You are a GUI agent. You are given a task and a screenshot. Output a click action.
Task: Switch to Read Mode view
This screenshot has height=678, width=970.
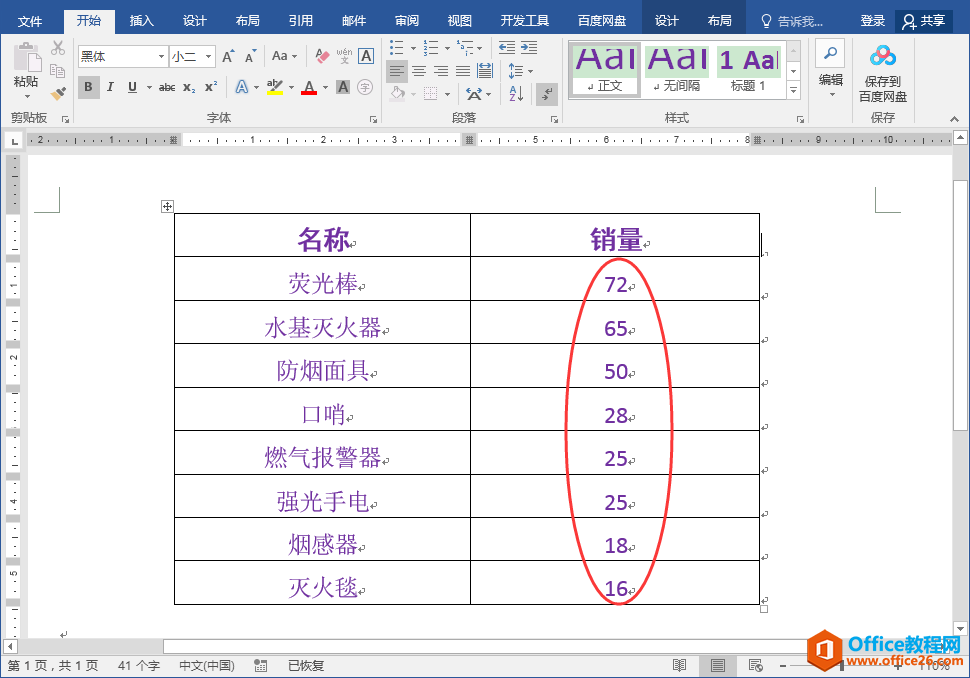click(x=679, y=666)
